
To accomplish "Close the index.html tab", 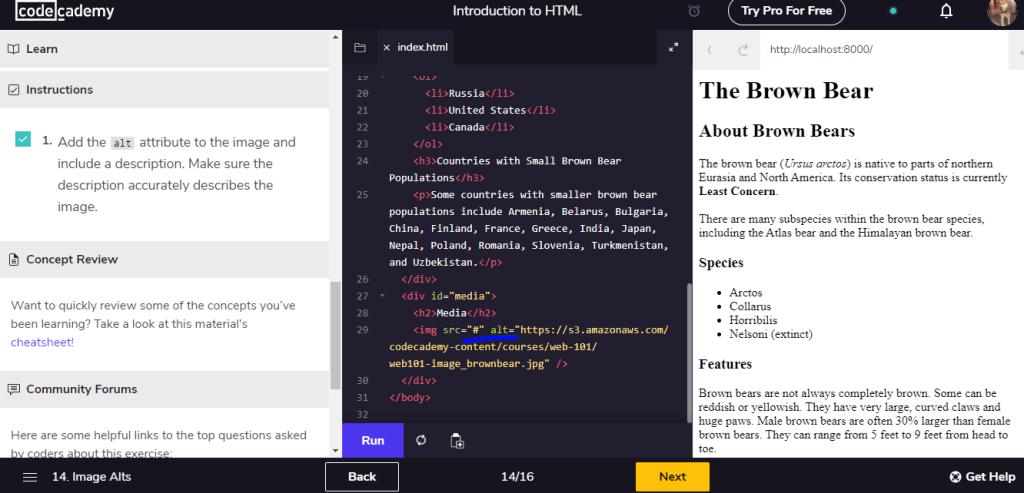I will point(386,47).
